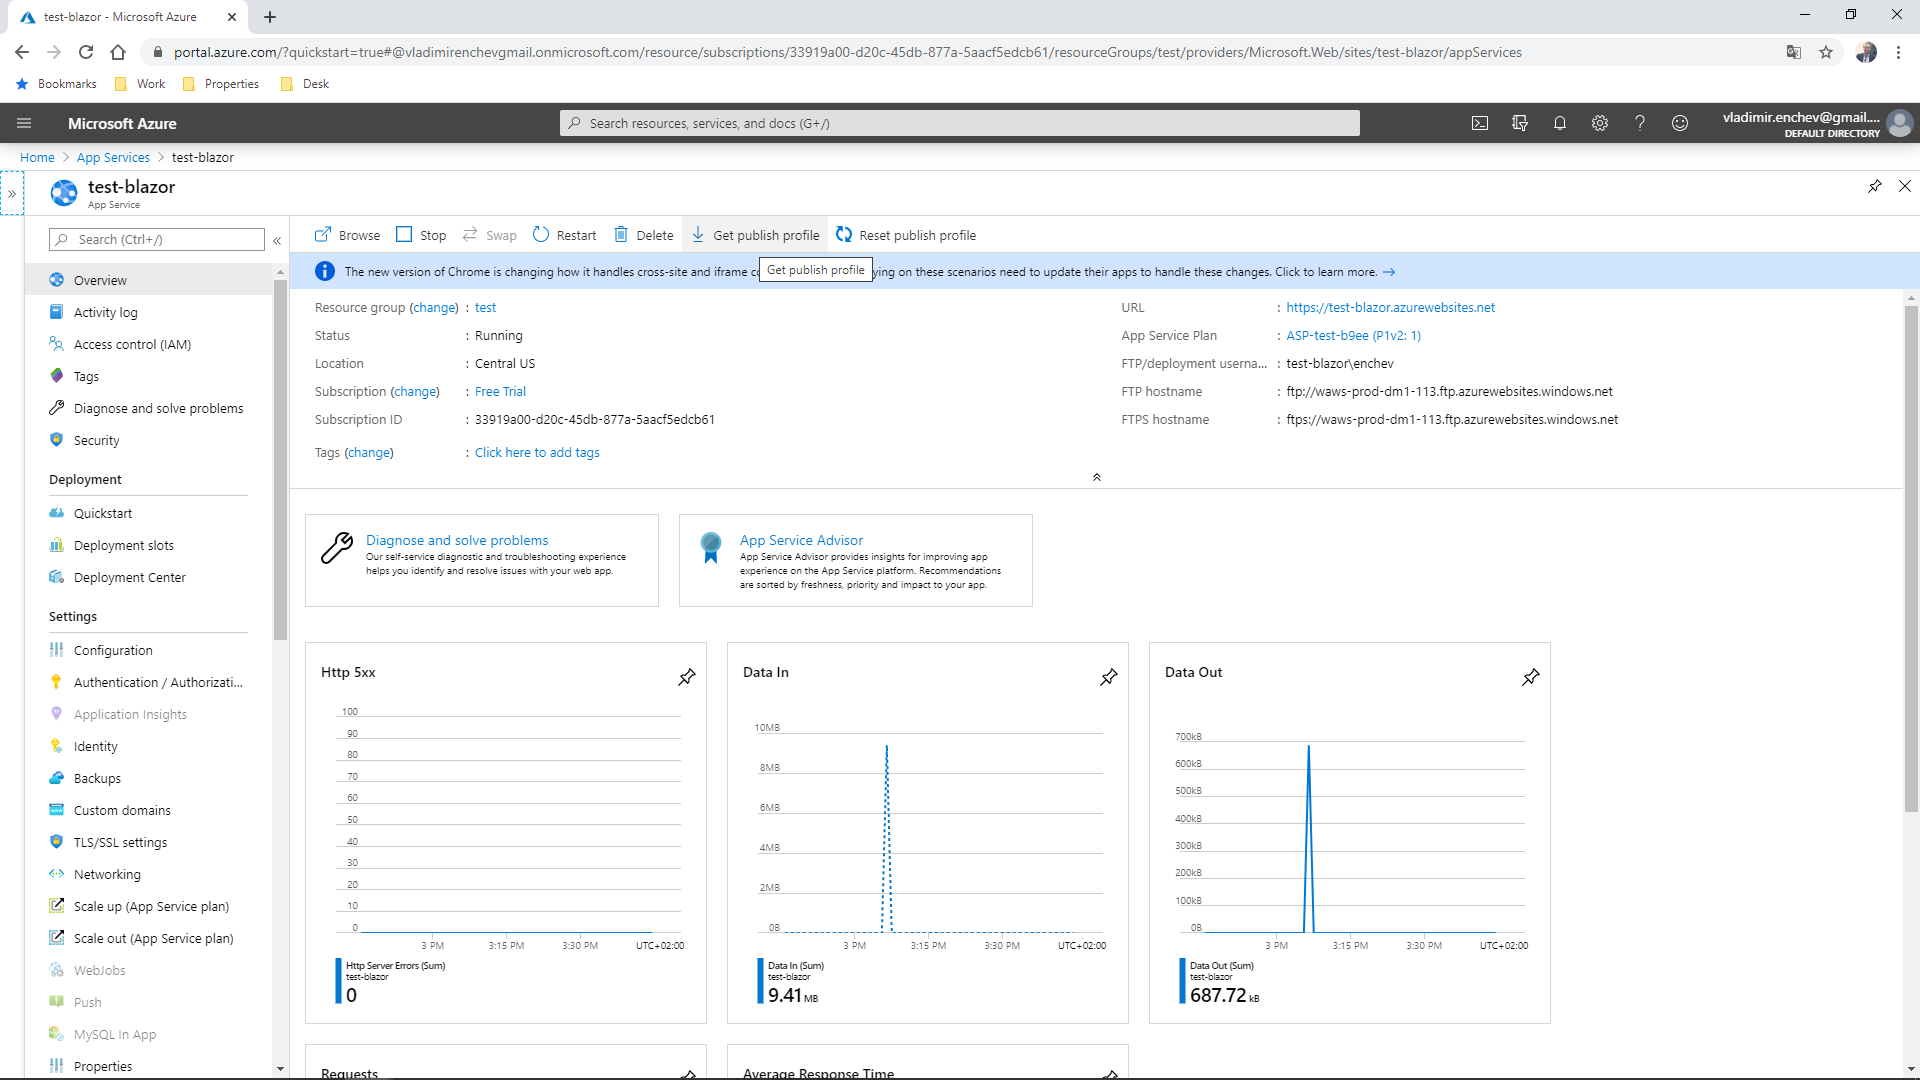Open a new Chrome tab
The height and width of the screenshot is (1080, 1920).
270,17
